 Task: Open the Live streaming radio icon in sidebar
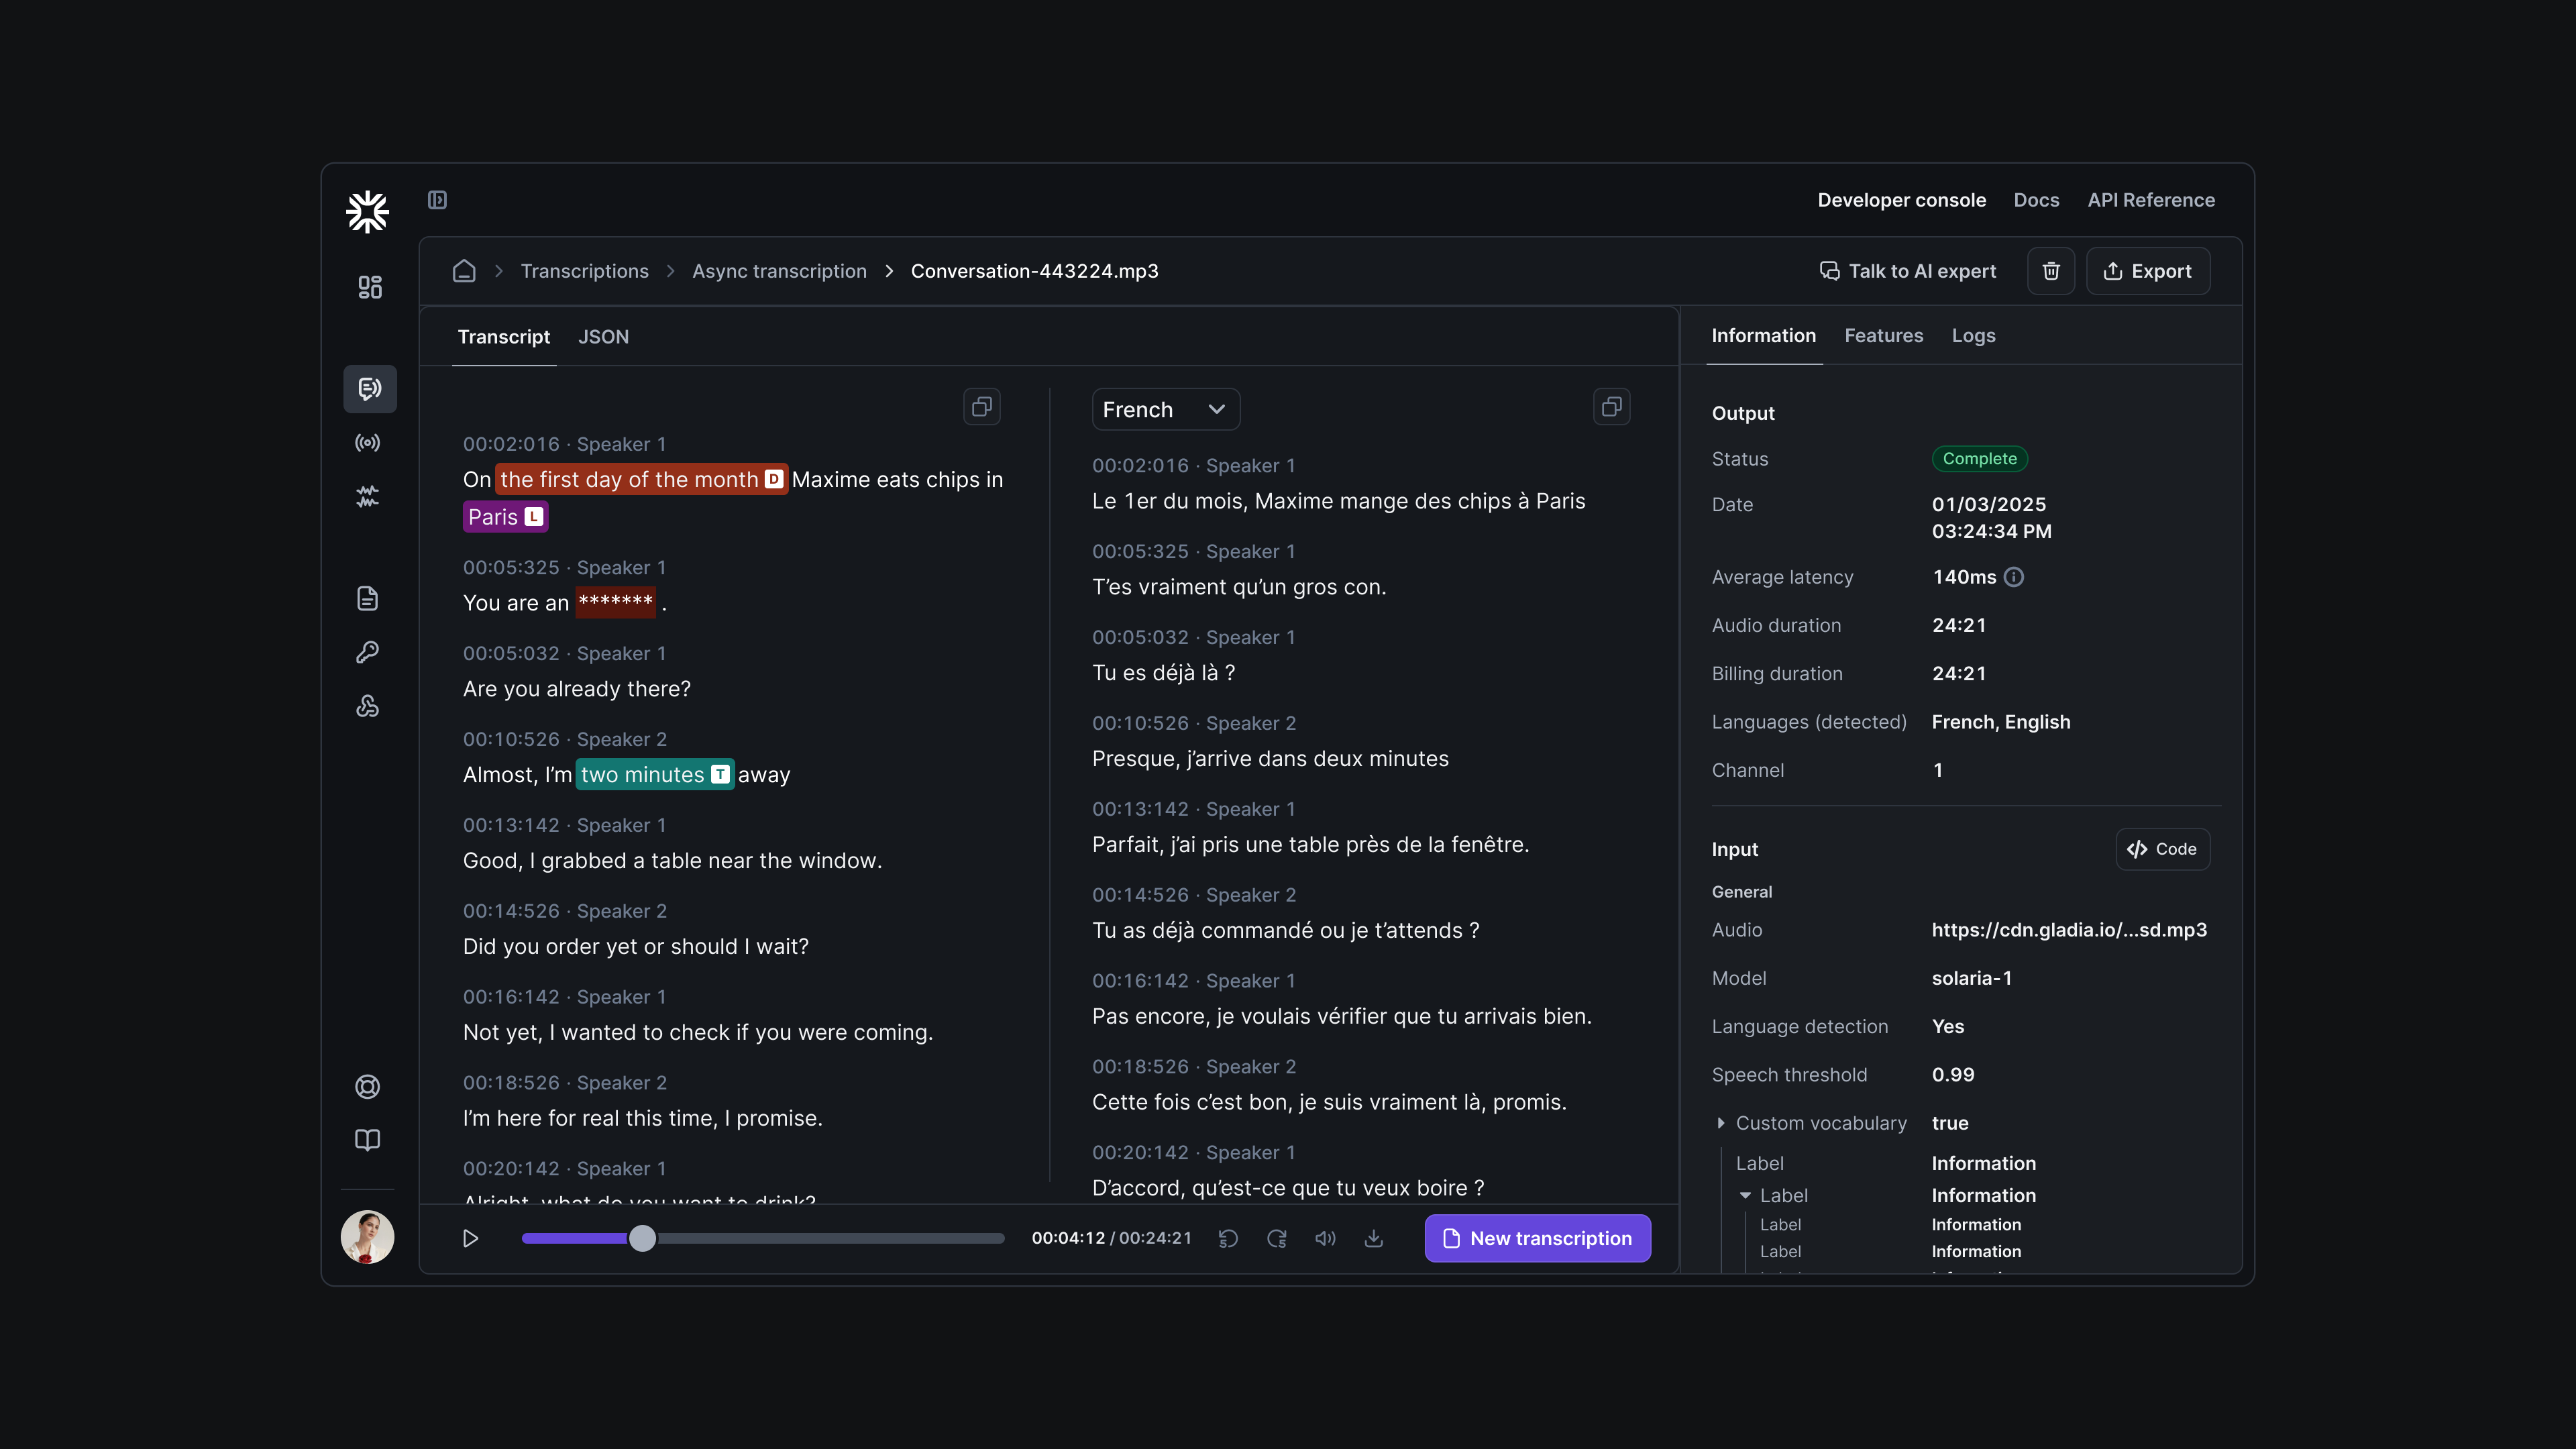point(368,443)
